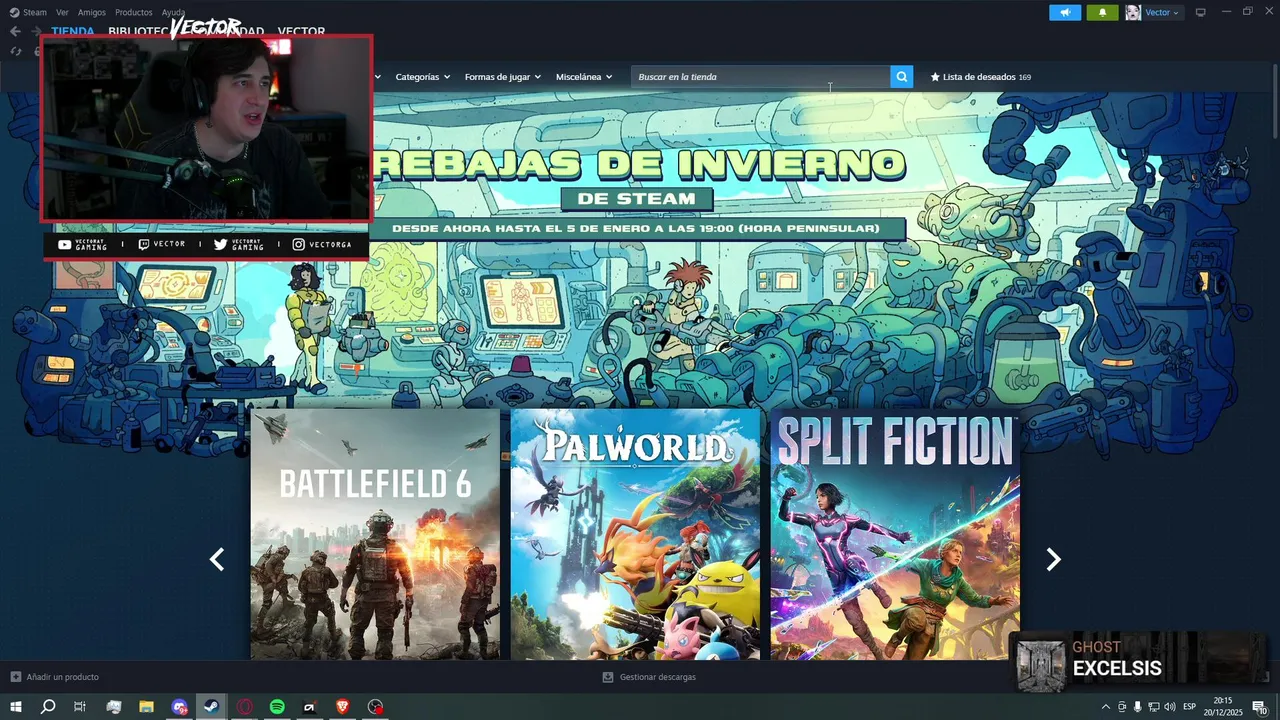Image resolution: width=1280 pixels, height=720 pixels.
Task: Click the plus icon to add a product
Action: (15, 677)
